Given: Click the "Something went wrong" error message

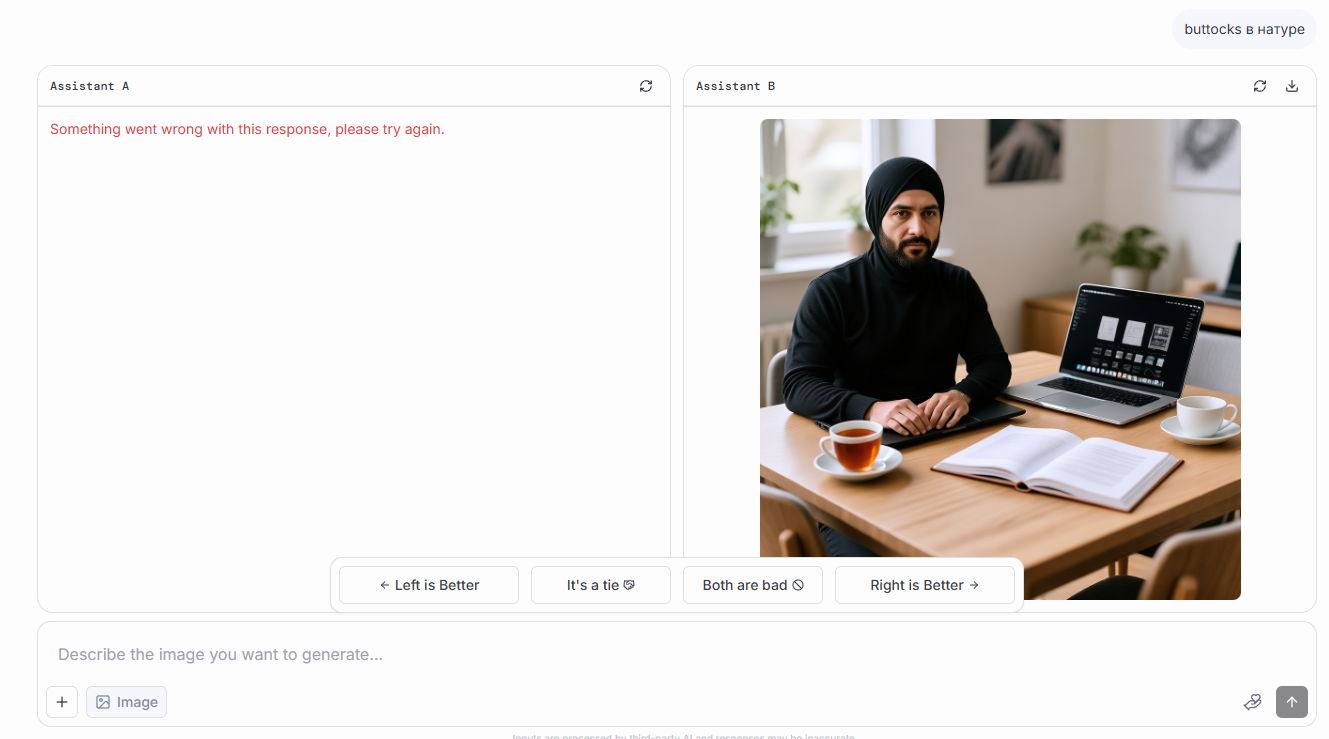Looking at the screenshot, I should tap(247, 129).
